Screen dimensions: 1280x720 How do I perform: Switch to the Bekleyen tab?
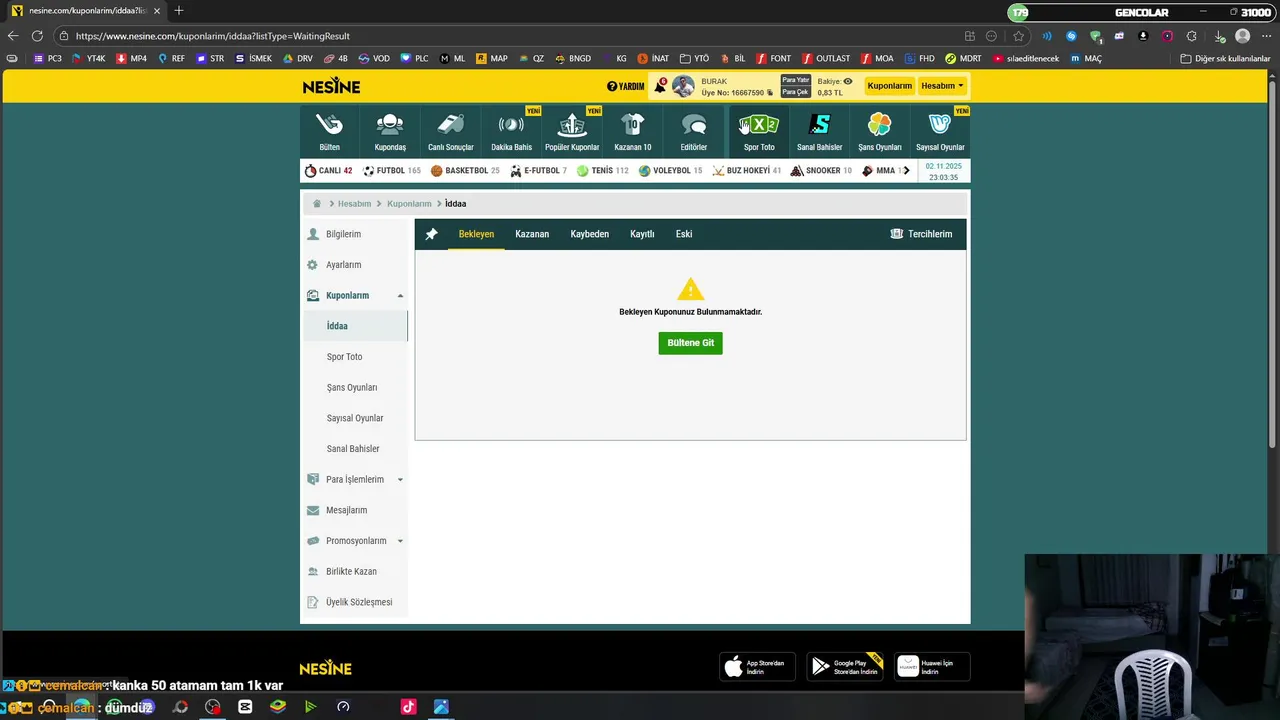pyautogui.click(x=476, y=234)
